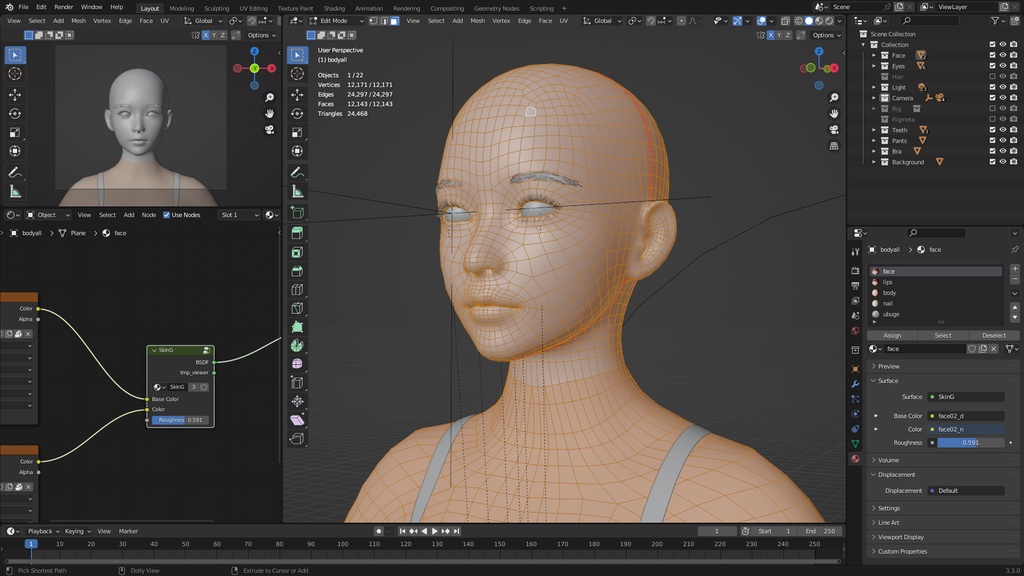Expand the Volume panel in material properties

[x=890, y=459]
